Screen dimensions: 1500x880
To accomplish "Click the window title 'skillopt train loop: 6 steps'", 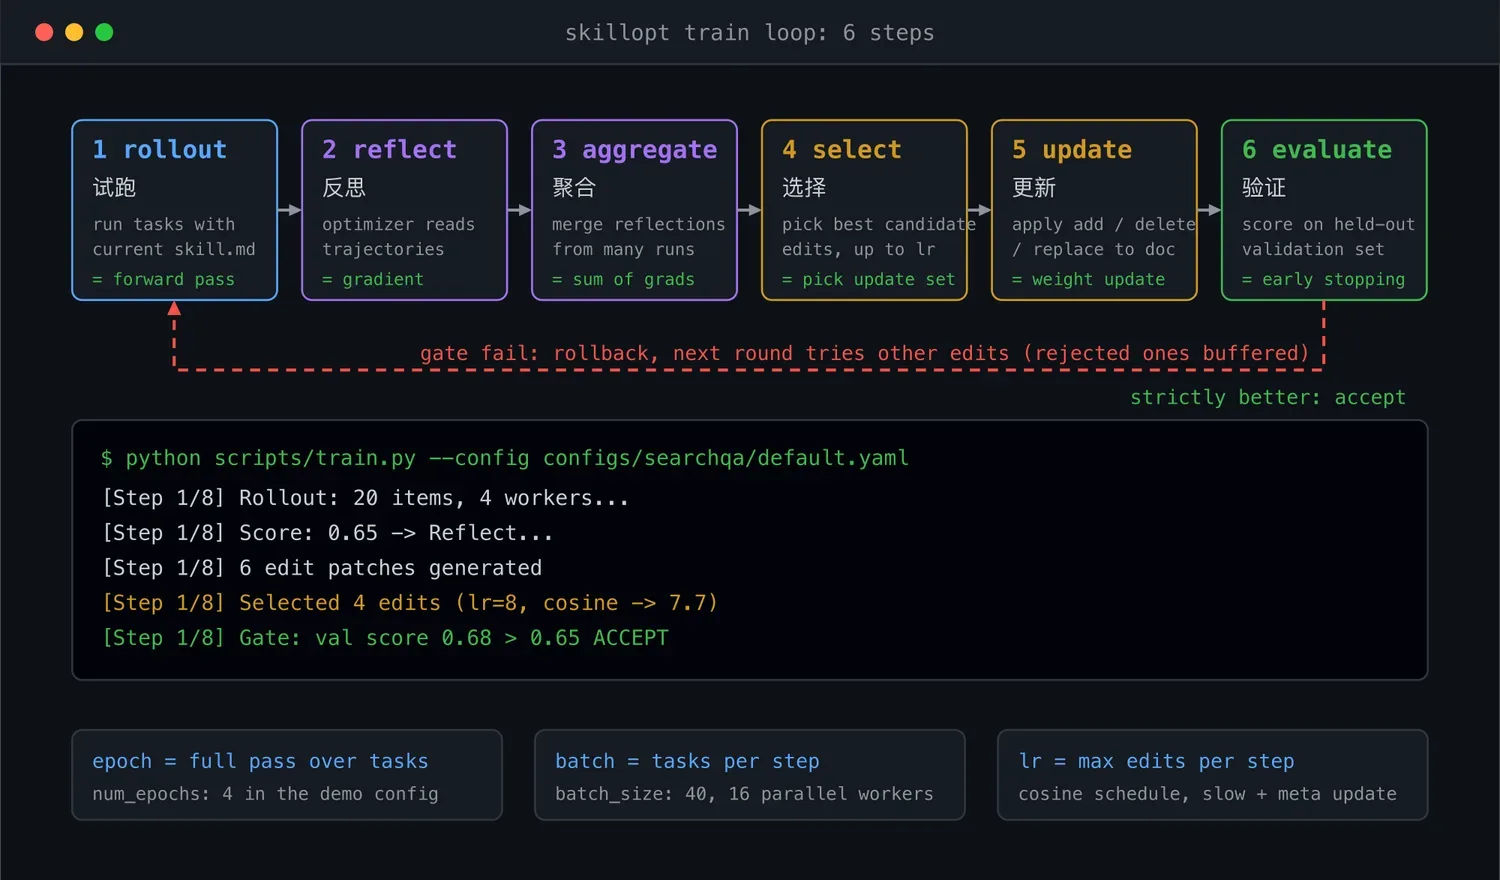I will click(x=750, y=33).
